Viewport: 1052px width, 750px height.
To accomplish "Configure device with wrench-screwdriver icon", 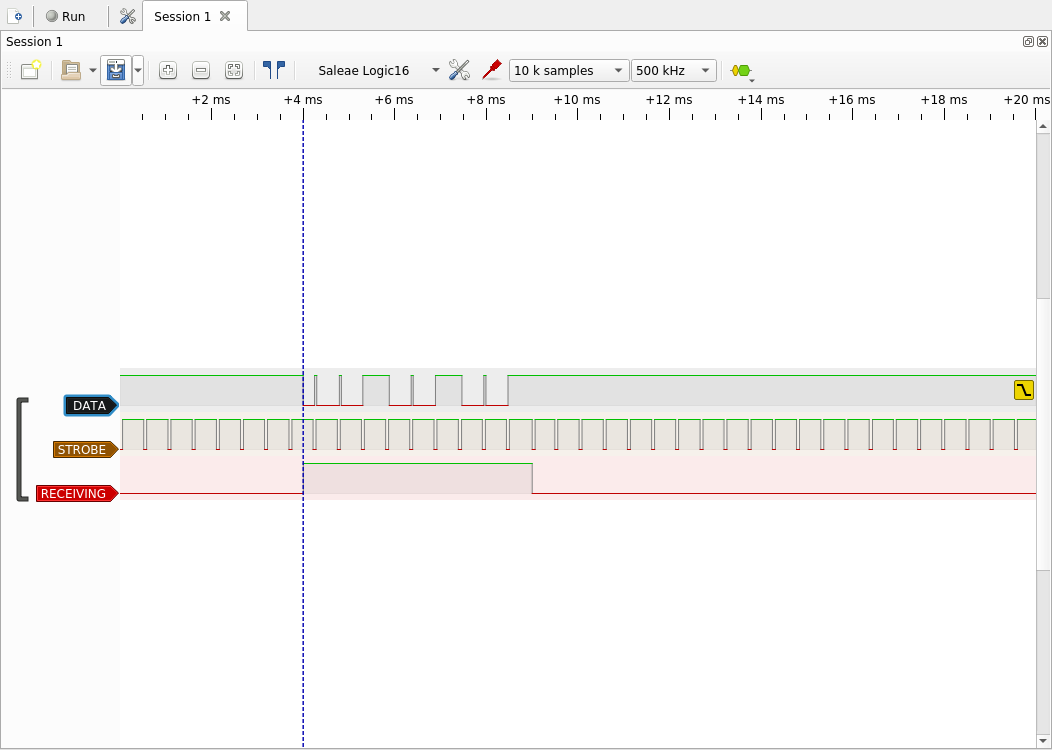I will point(459,70).
